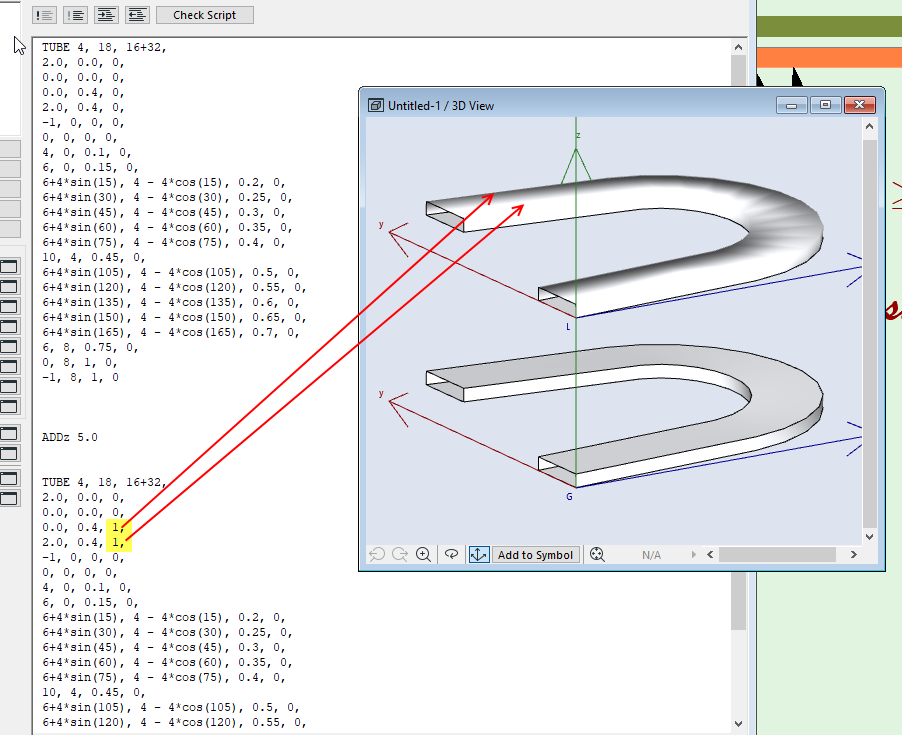This screenshot has height=735, width=902.
Task: Click the 'ADDz 5.0' script line
Action: pyautogui.click(x=70, y=437)
